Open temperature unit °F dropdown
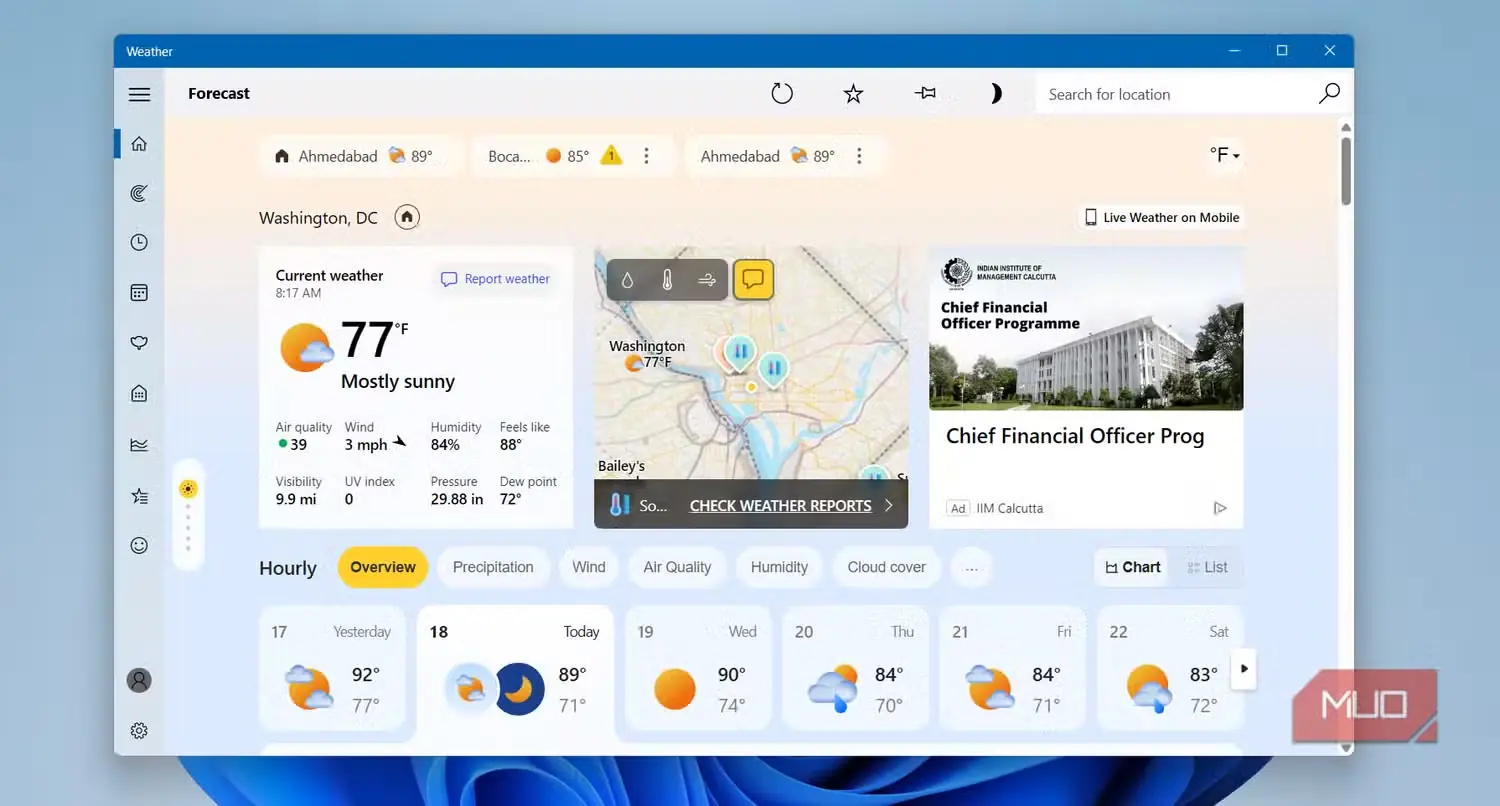Screen dimensions: 1500x806 click(x=1224, y=155)
